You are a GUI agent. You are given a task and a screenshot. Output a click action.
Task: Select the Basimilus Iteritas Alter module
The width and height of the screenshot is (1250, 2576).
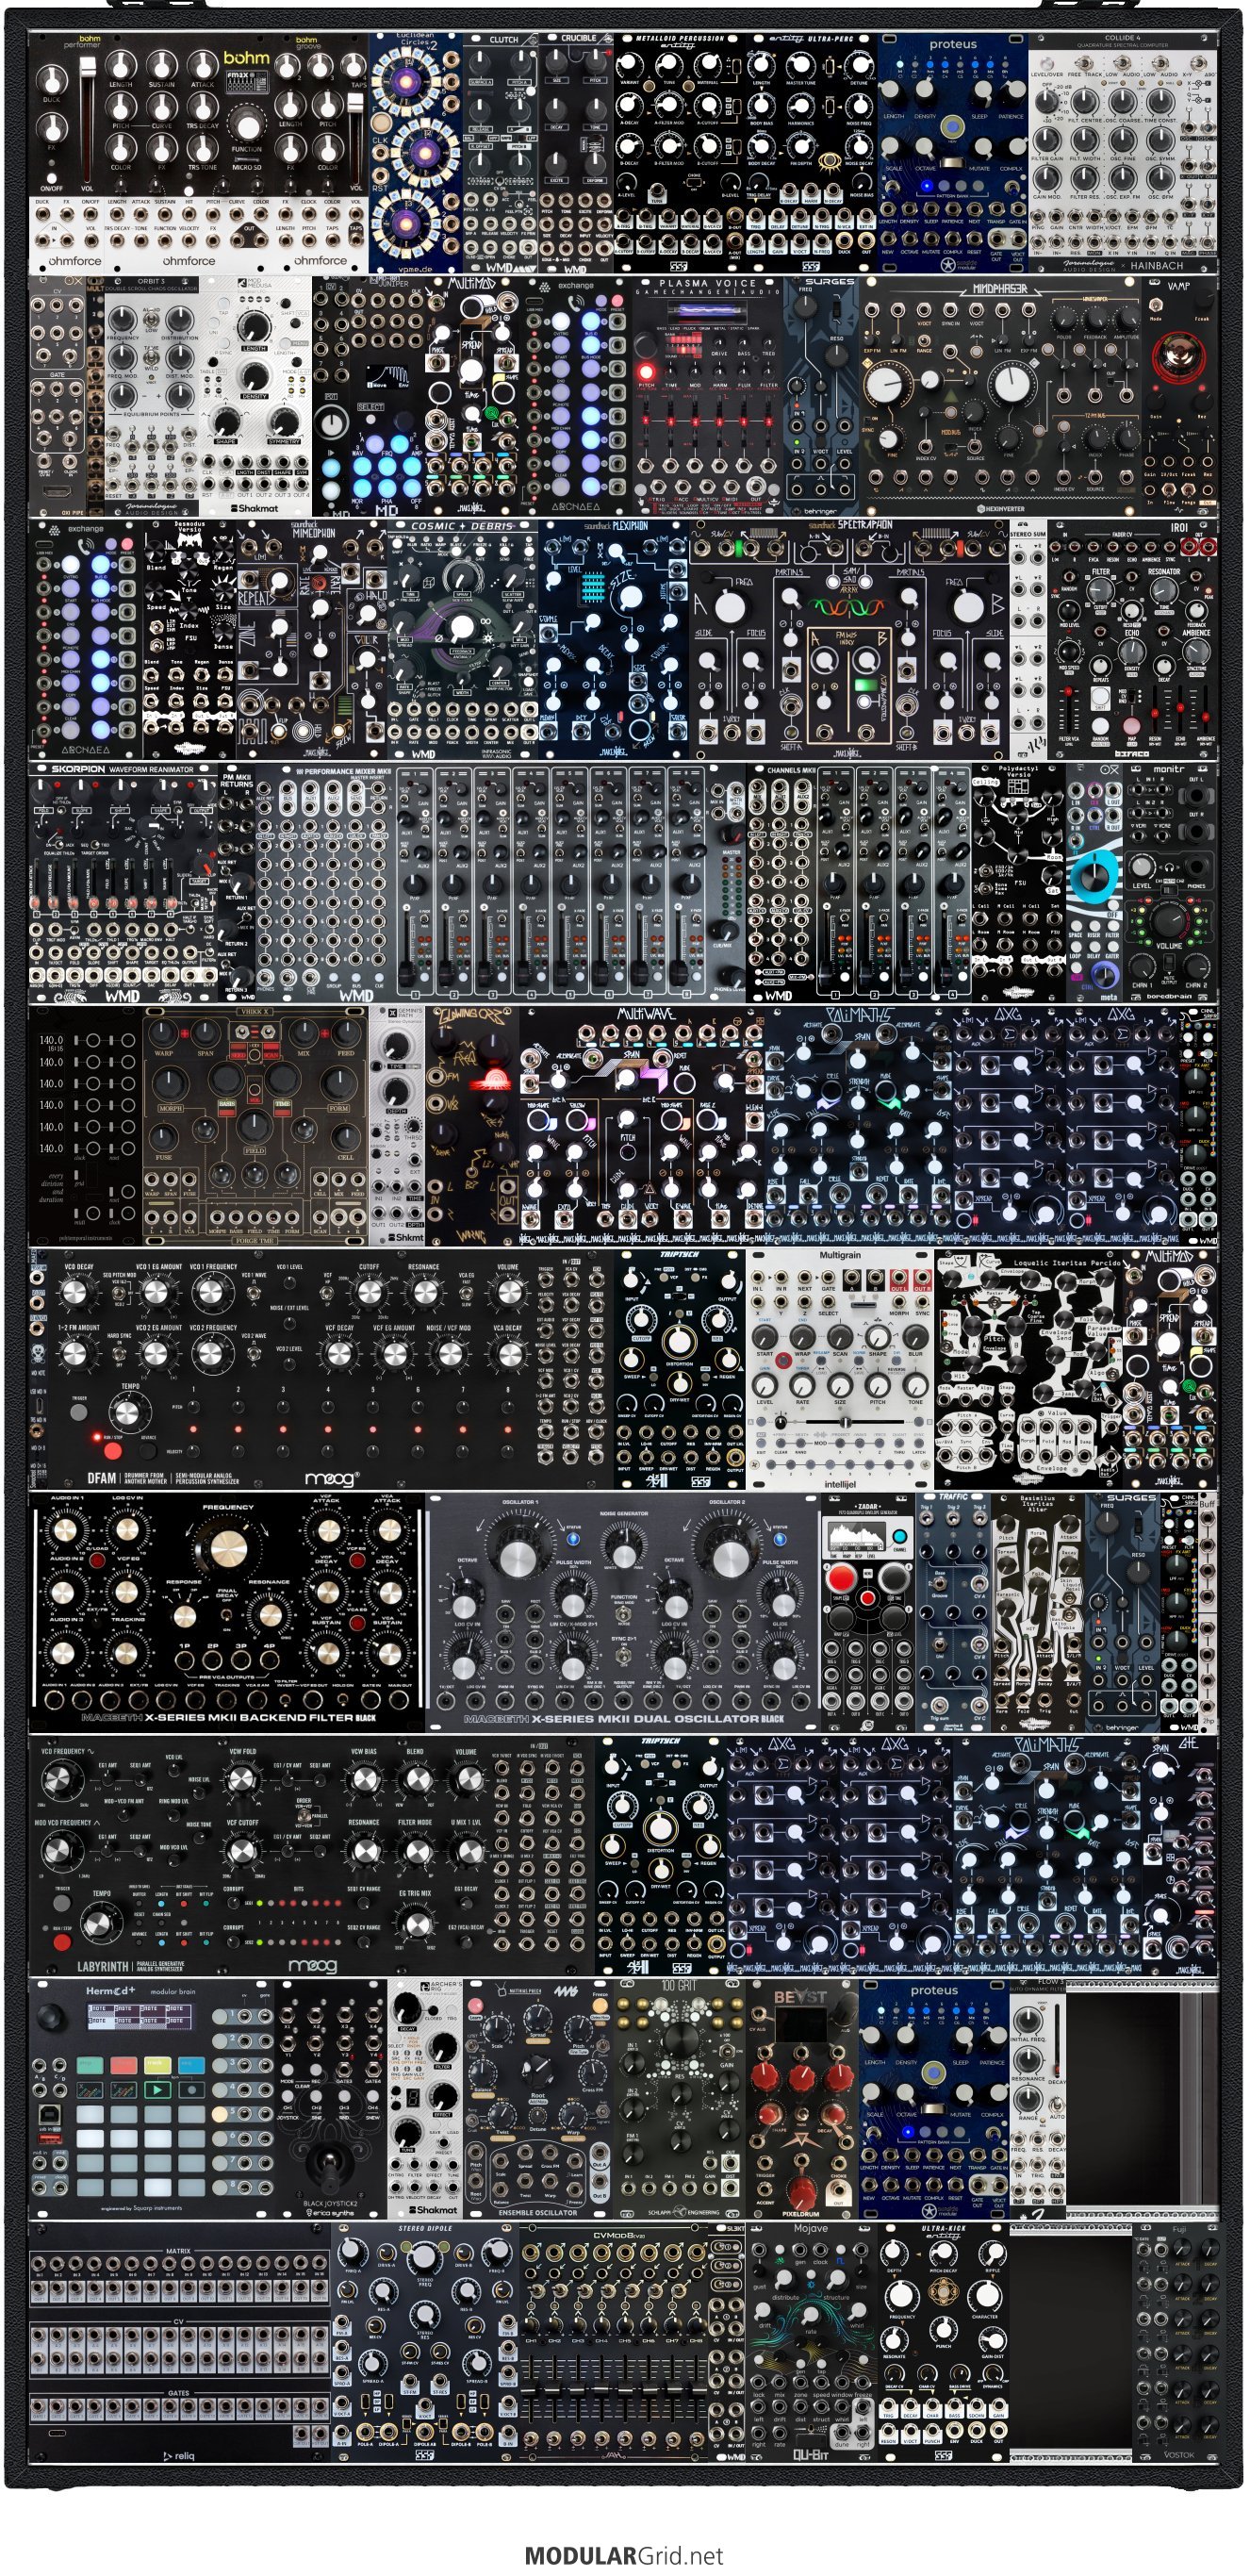[x=1036, y=1613]
